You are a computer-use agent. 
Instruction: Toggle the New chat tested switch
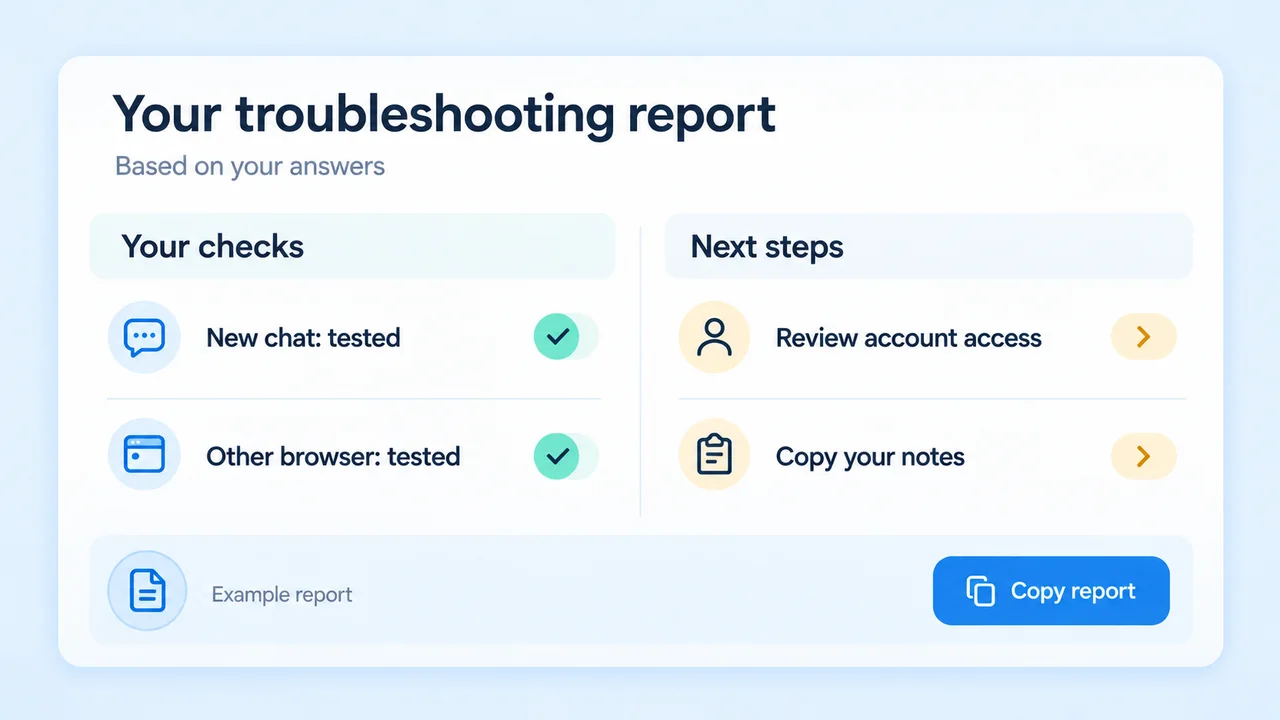566,337
